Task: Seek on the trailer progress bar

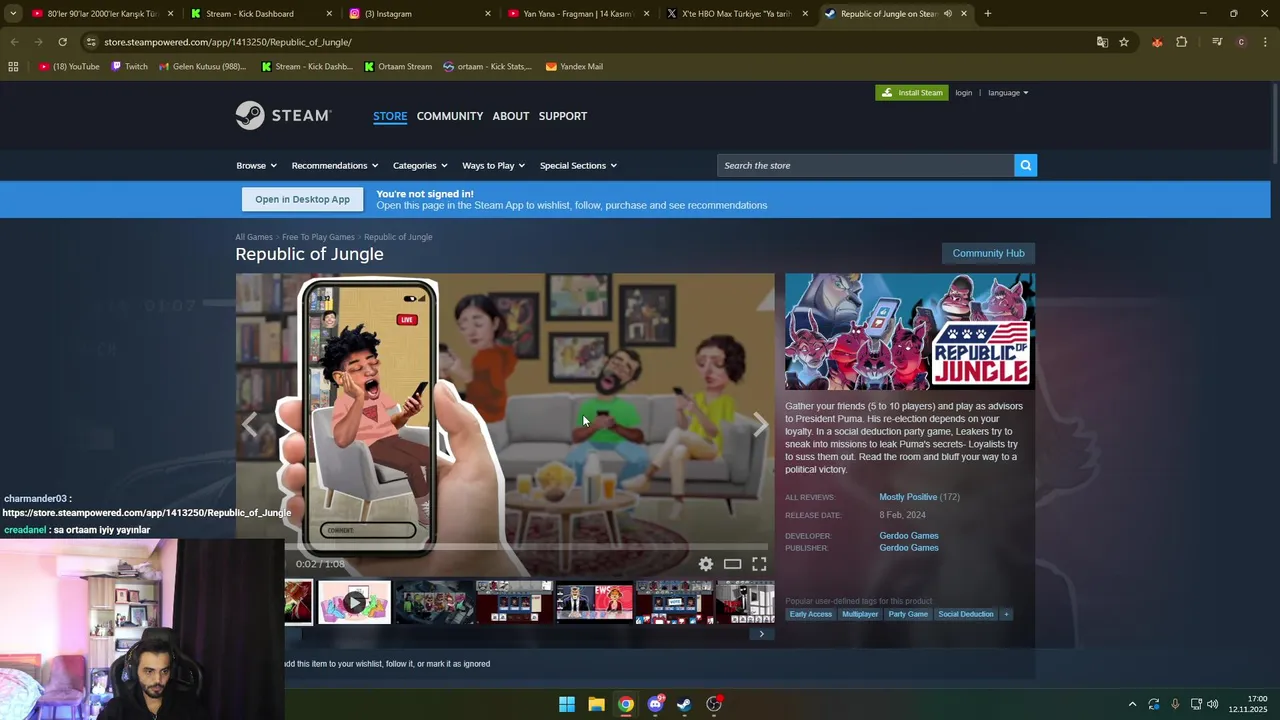Action: 528,546
